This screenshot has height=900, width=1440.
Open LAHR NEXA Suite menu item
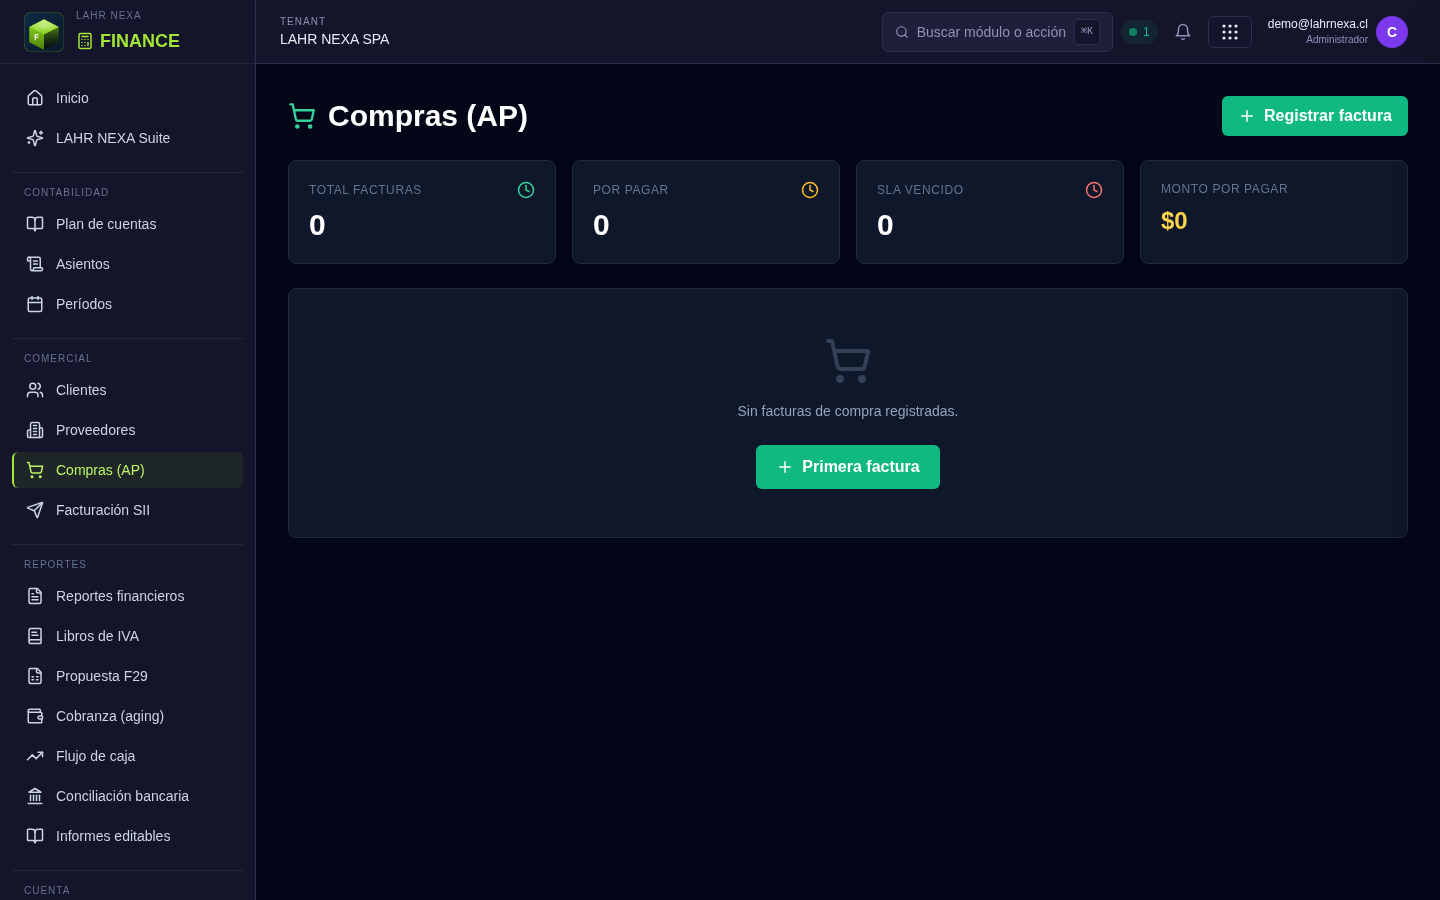click(x=128, y=138)
